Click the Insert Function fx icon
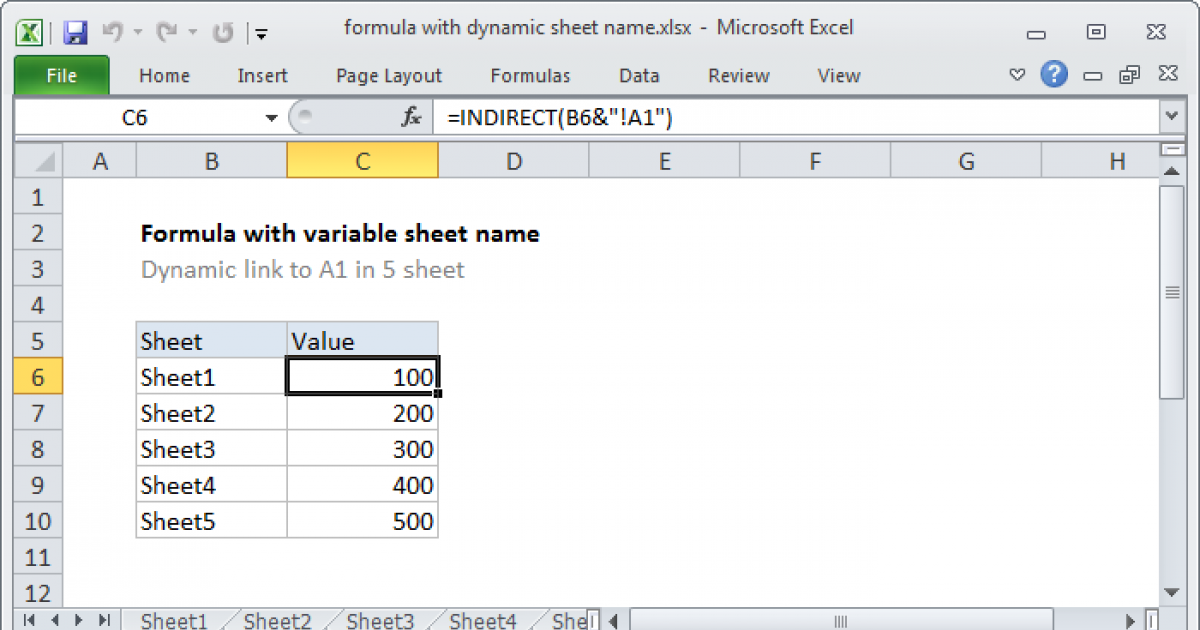The height and width of the screenshot is (630, 1200). point(411,118)
